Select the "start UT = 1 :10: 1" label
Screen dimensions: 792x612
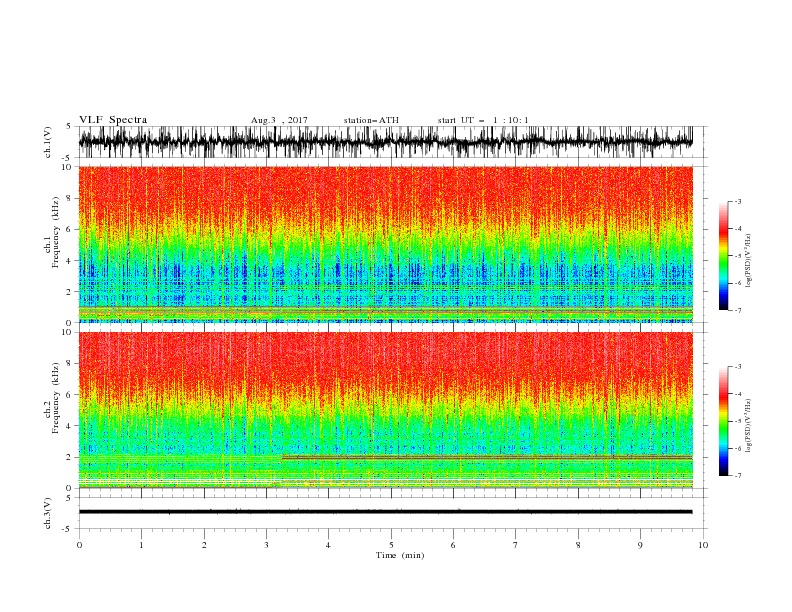pyautogui.click(x=483, y=120)
